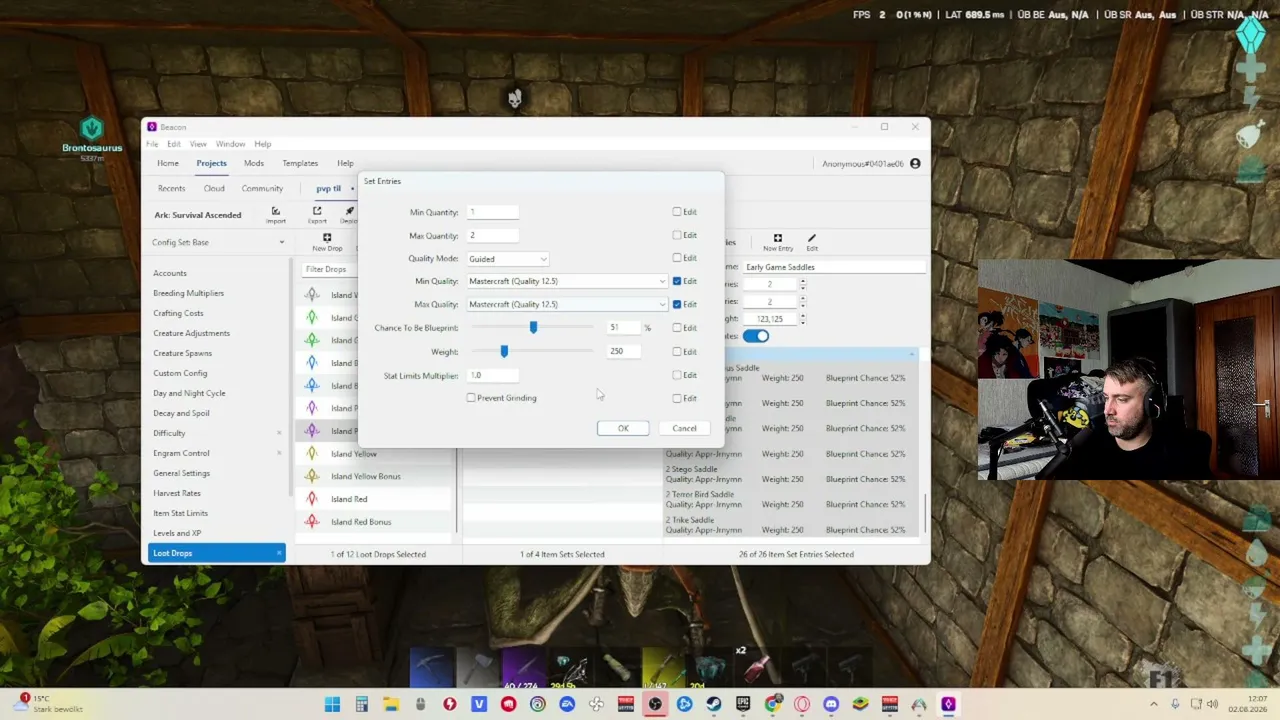Image resolution: width=1280 pixels, height=720 pixels.
Task: Open Steam from the taskbar
Action: click(x=714, y=704)
